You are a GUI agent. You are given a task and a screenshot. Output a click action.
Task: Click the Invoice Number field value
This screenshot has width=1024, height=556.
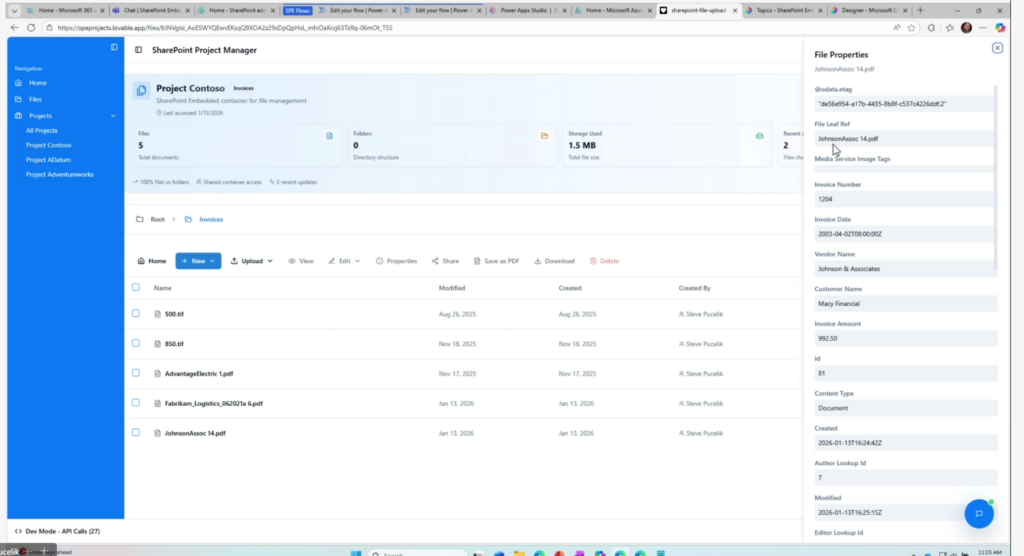click(904, 199)
